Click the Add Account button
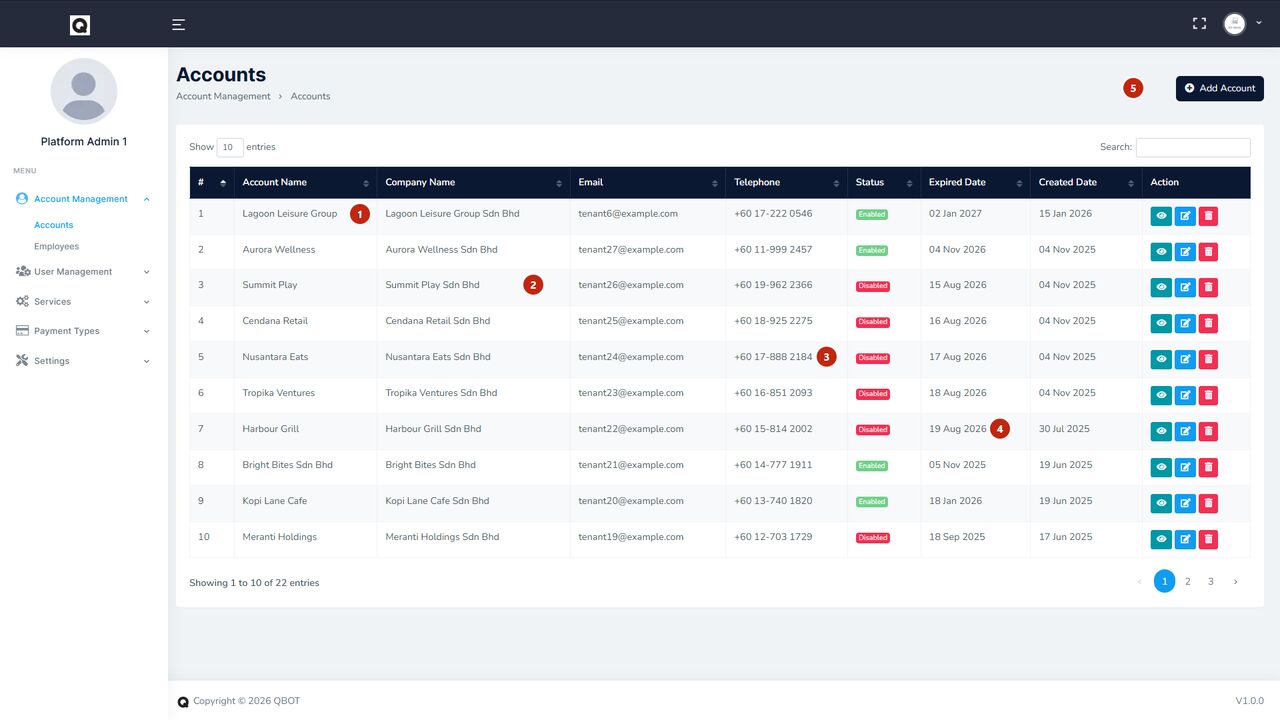The image size is (1280, 720). (x=1220, y=88)
